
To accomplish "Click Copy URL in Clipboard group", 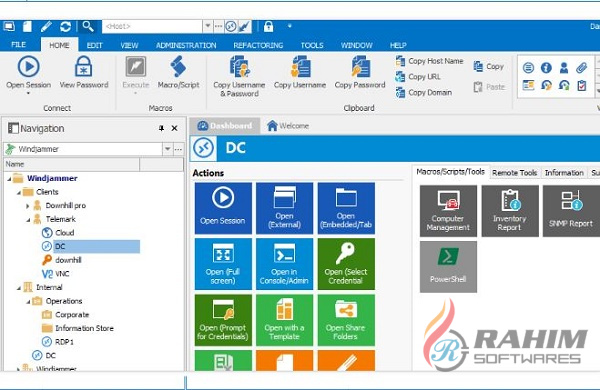I will 418,77.
